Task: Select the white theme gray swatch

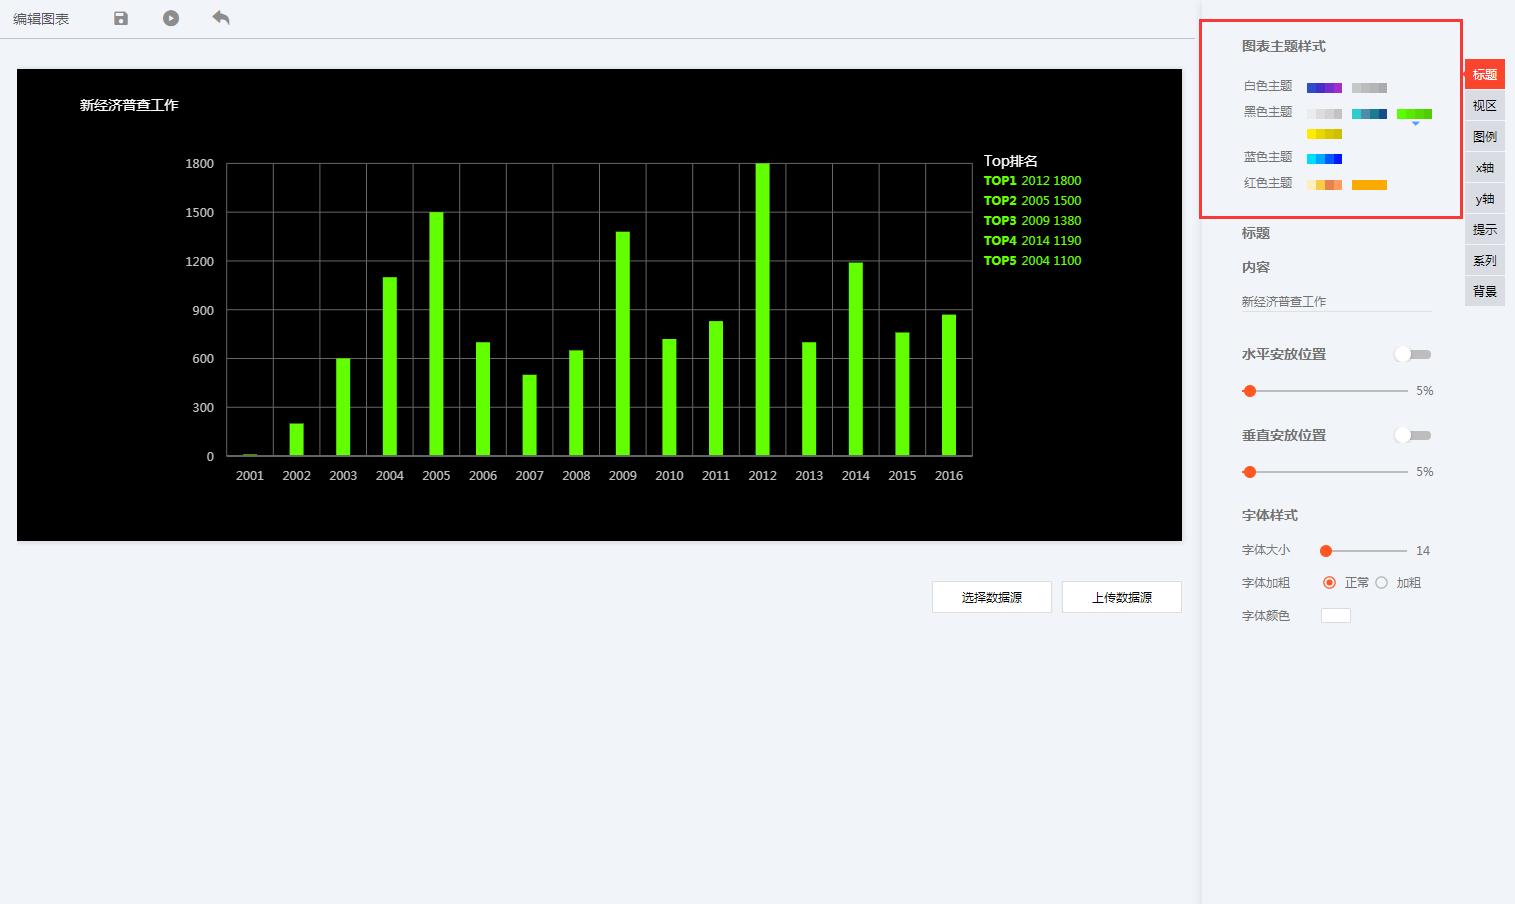Action: [1369, 88]
